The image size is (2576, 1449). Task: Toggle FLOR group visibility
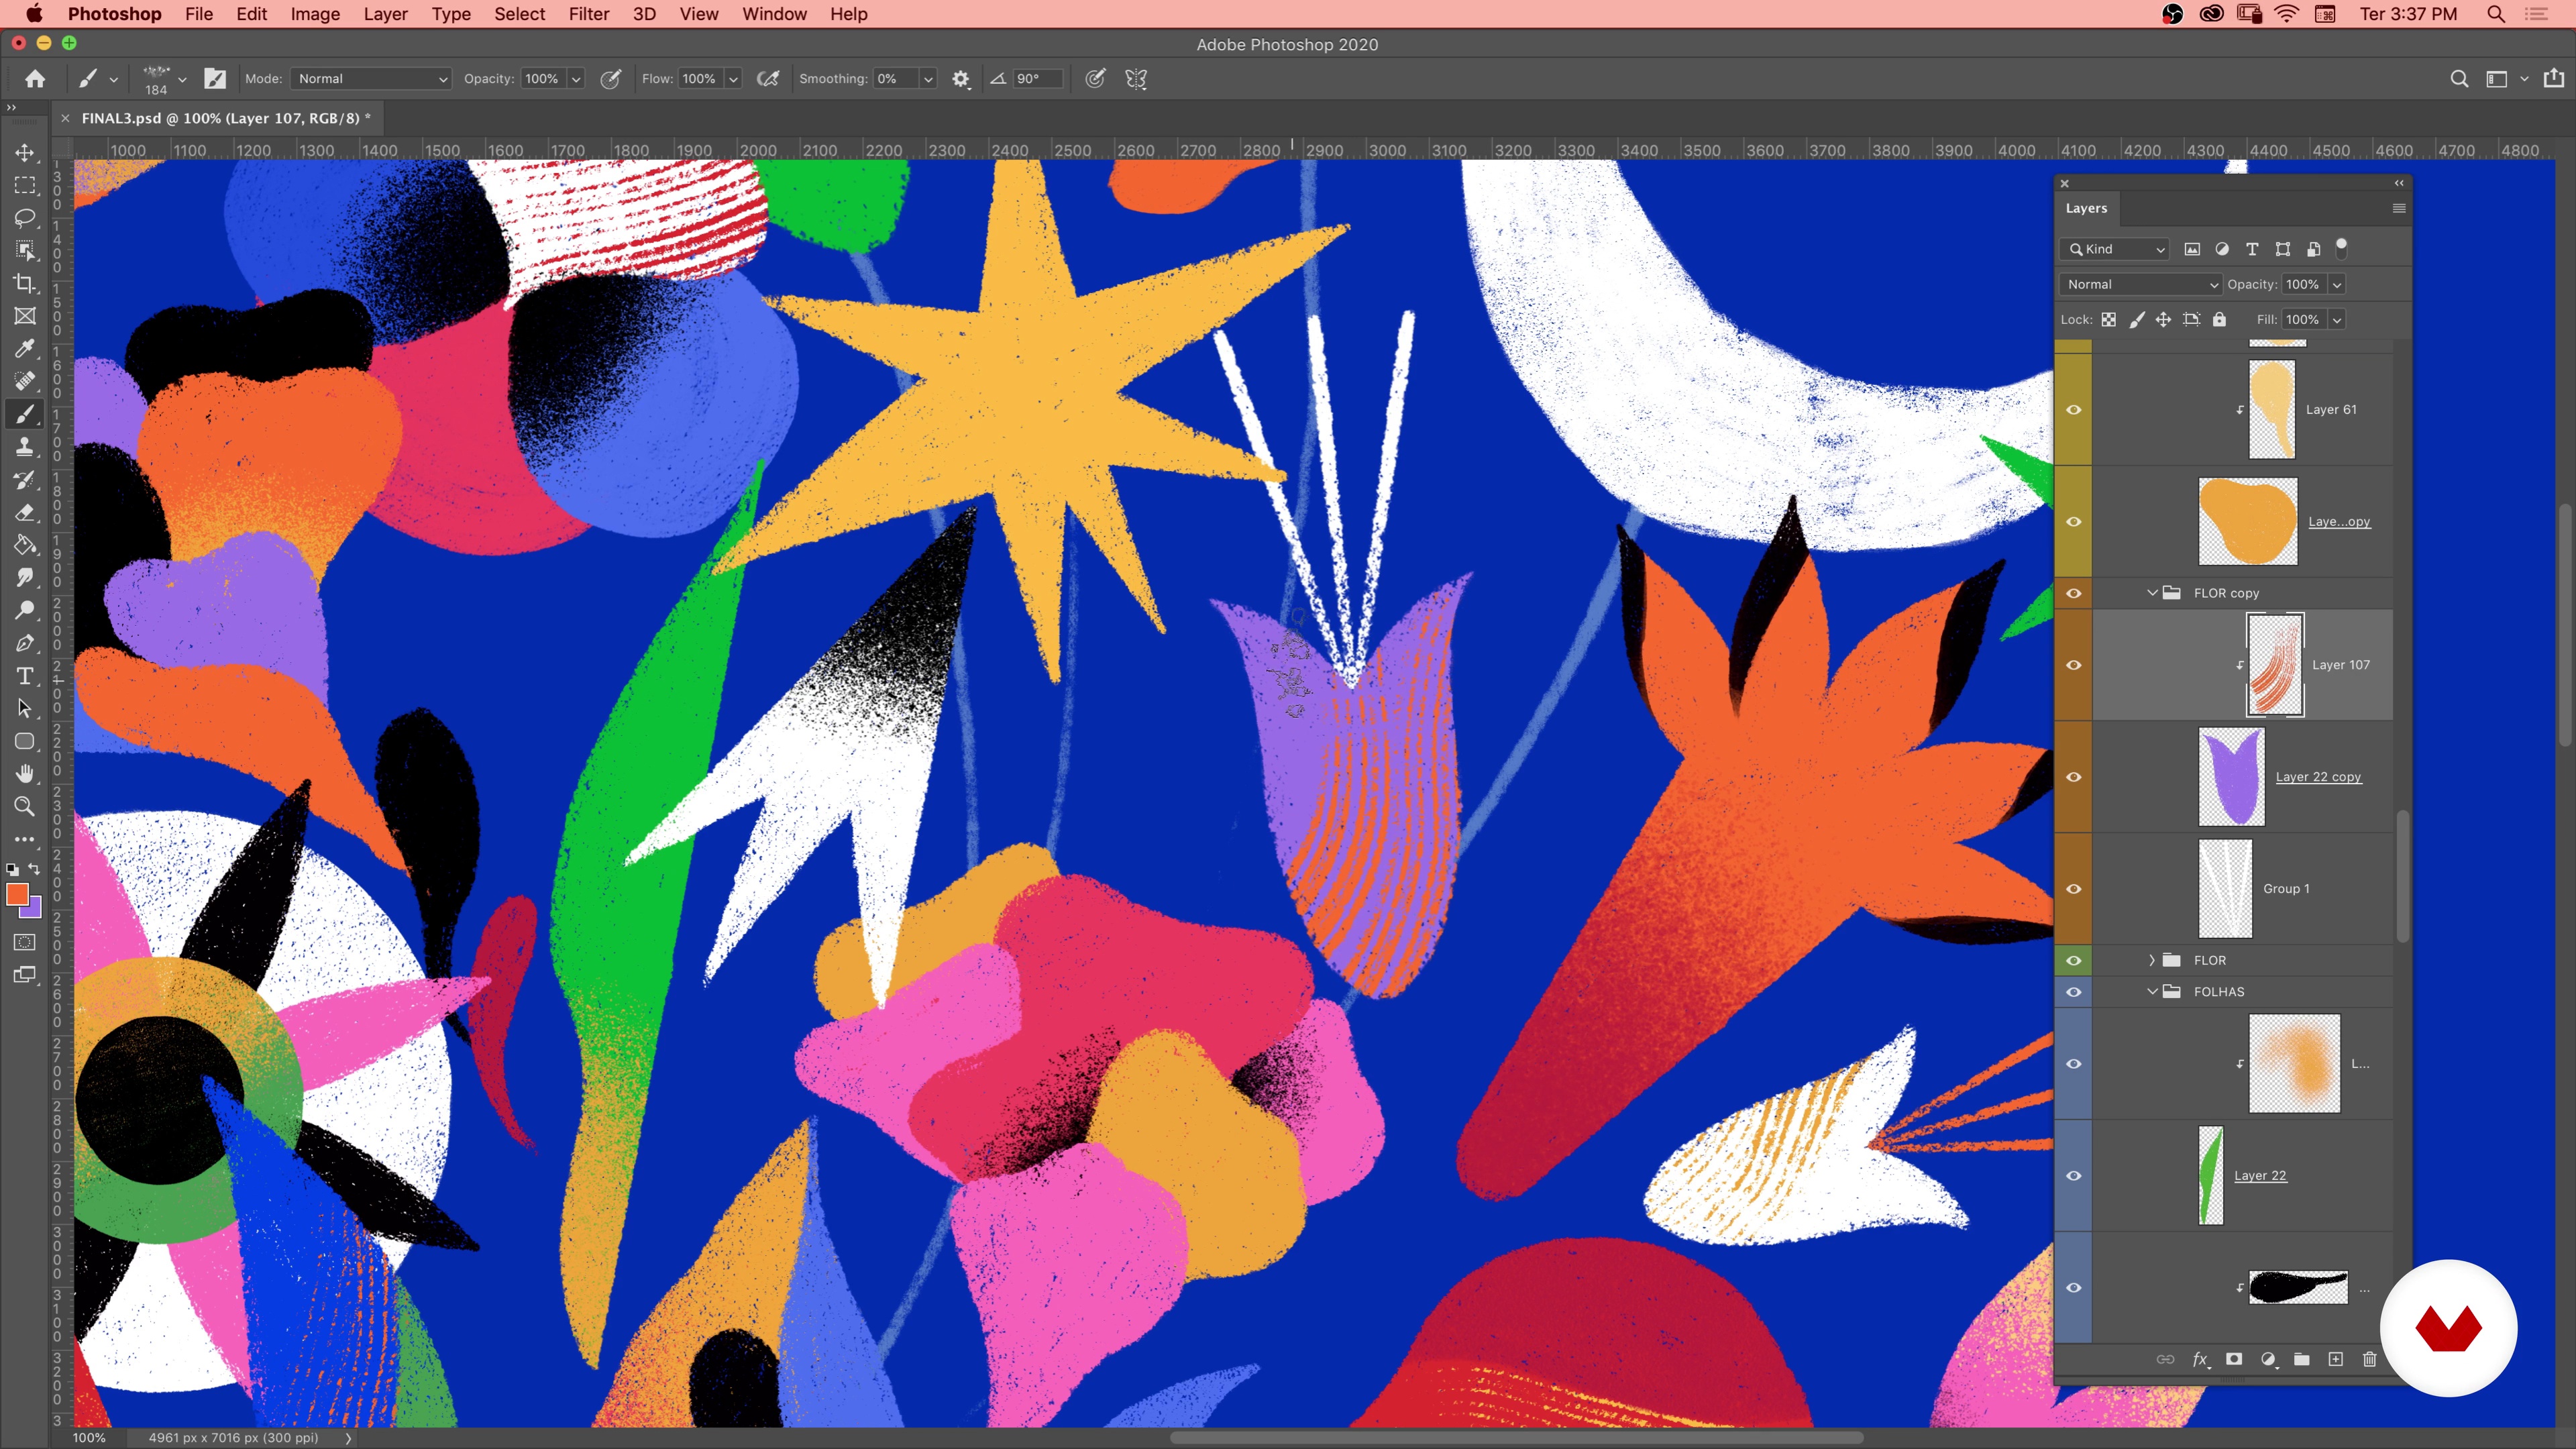click(2074, 960)
